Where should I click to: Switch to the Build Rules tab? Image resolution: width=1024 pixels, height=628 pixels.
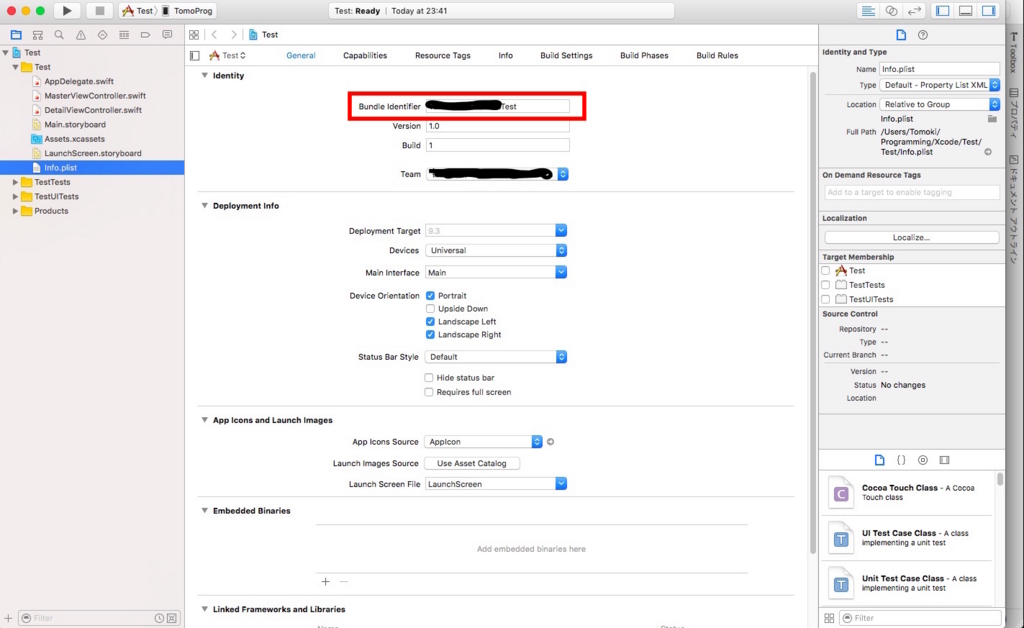pyautogui.click(x=717, y=55)
